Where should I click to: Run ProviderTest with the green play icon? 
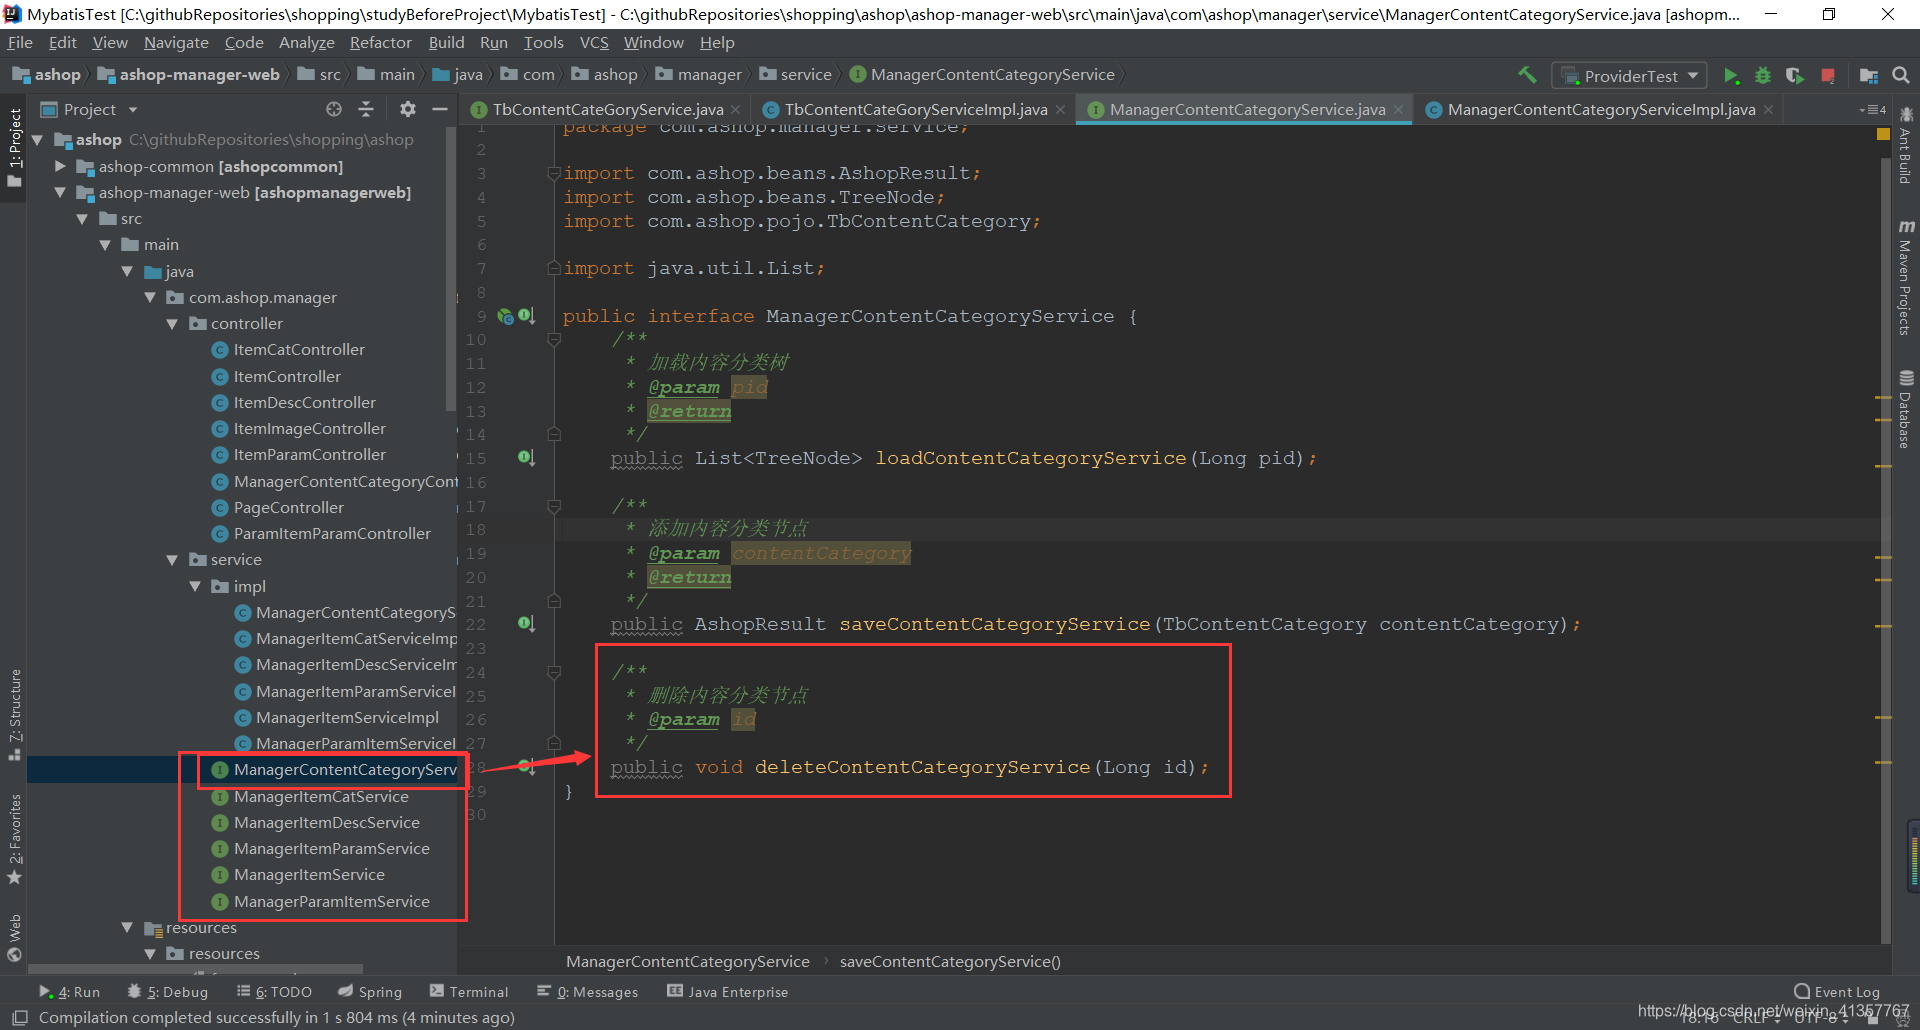pyautogui.click(x=1731, y=76)
